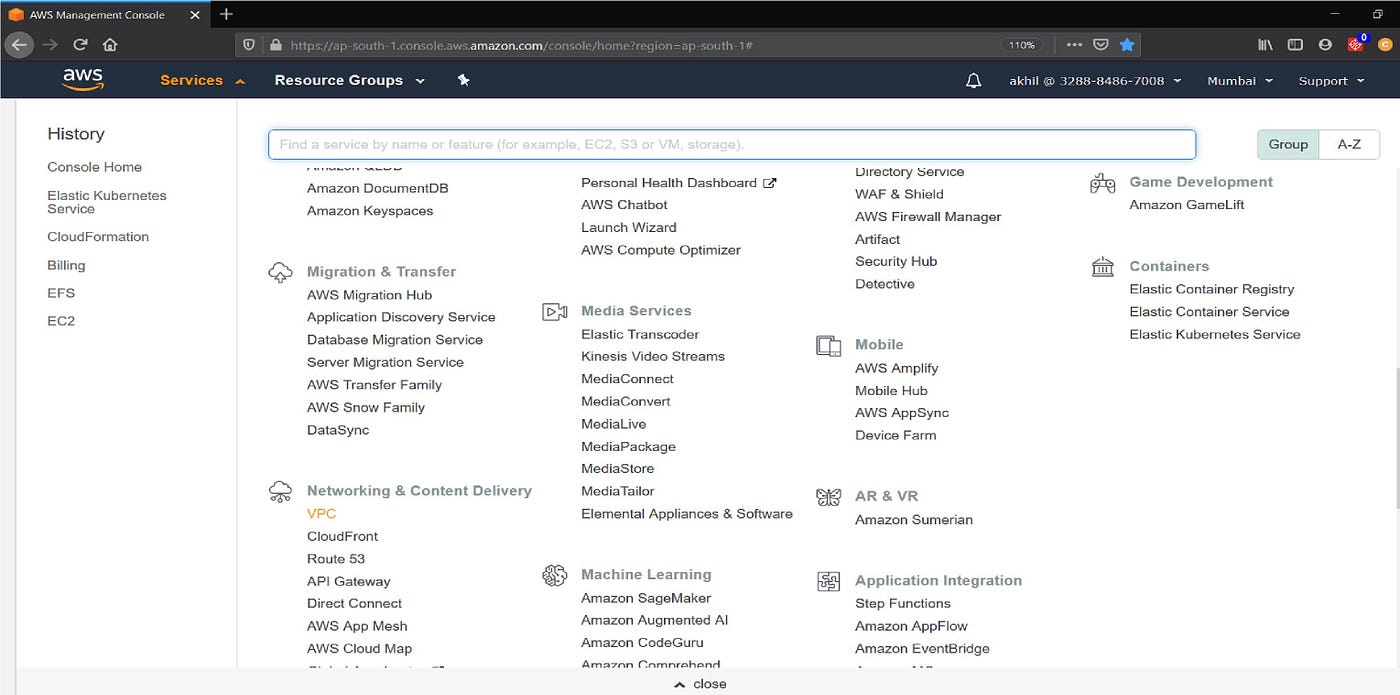Click browser back arrow
The width and height of the screenshot is (1400, 695).
(x=18, y=44)
